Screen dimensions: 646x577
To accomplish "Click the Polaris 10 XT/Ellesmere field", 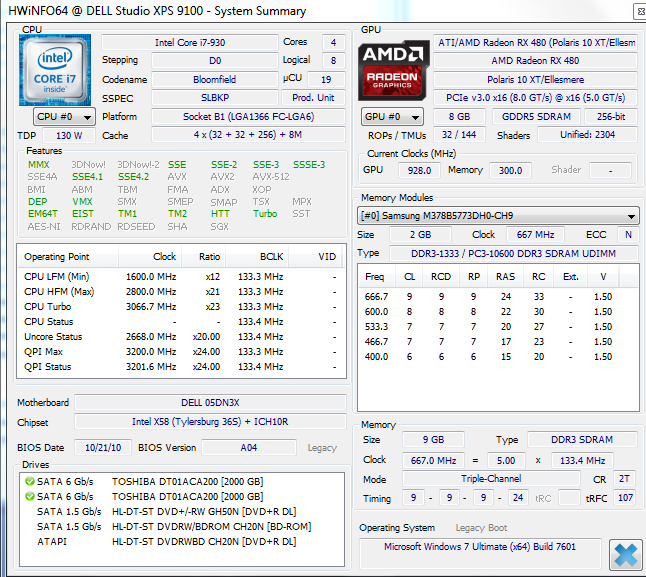I will click(535, 79).
